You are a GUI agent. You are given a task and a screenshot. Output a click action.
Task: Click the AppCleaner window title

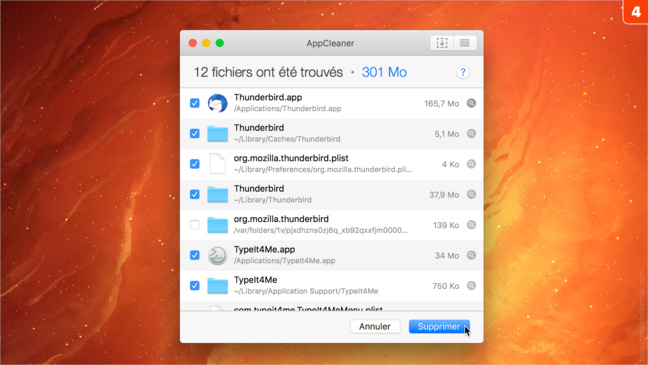(330, 43)
